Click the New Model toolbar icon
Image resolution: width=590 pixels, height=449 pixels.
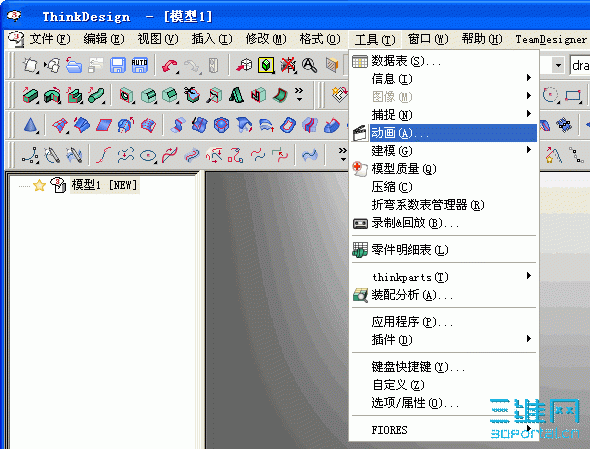pos(30,65)
